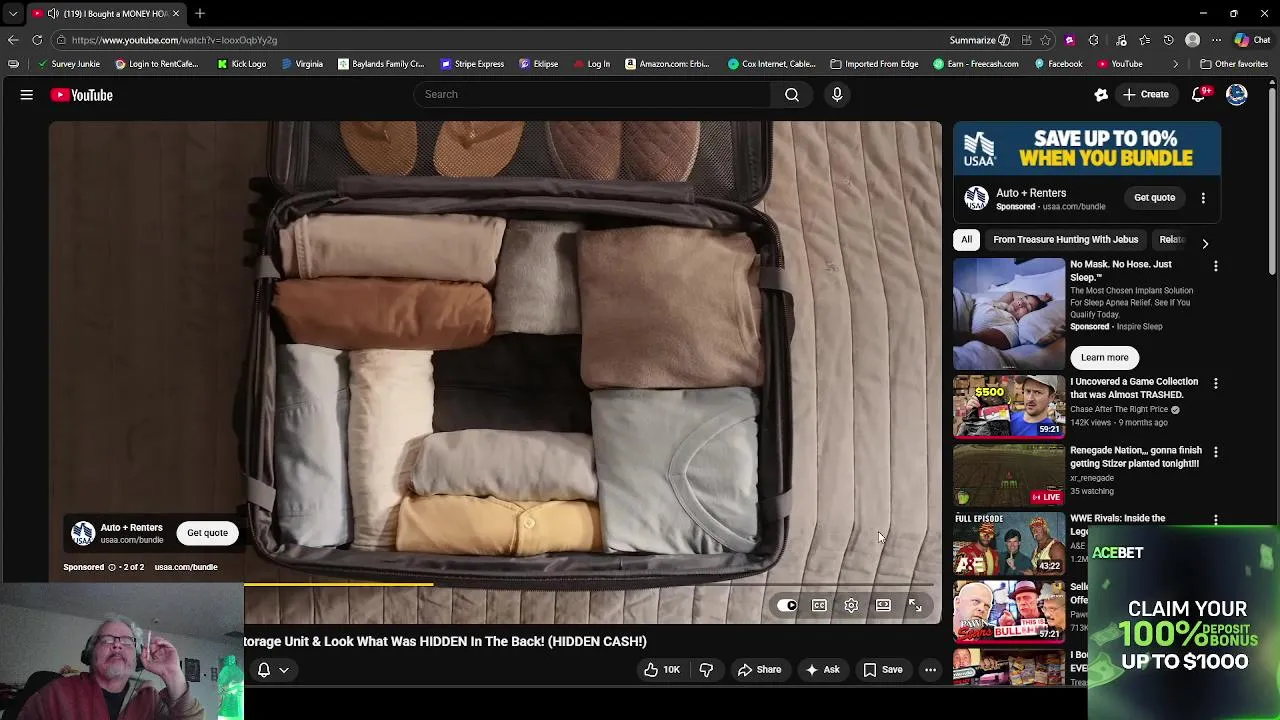The height and width of the screenshot is (720, 1280).
Task: Select the All filter chip
Action: point(966,240)
